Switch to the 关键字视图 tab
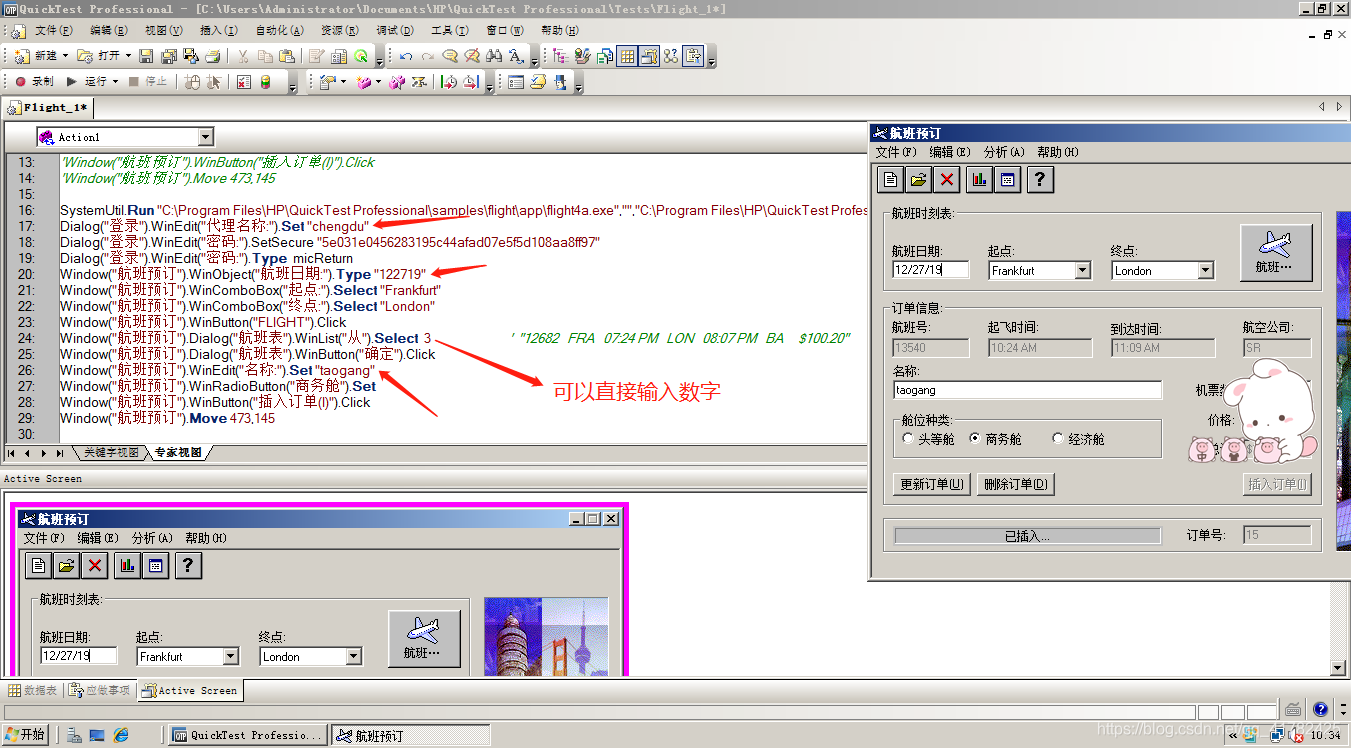The width and height of the screenshot is (1351, 748). pos(111,453)
